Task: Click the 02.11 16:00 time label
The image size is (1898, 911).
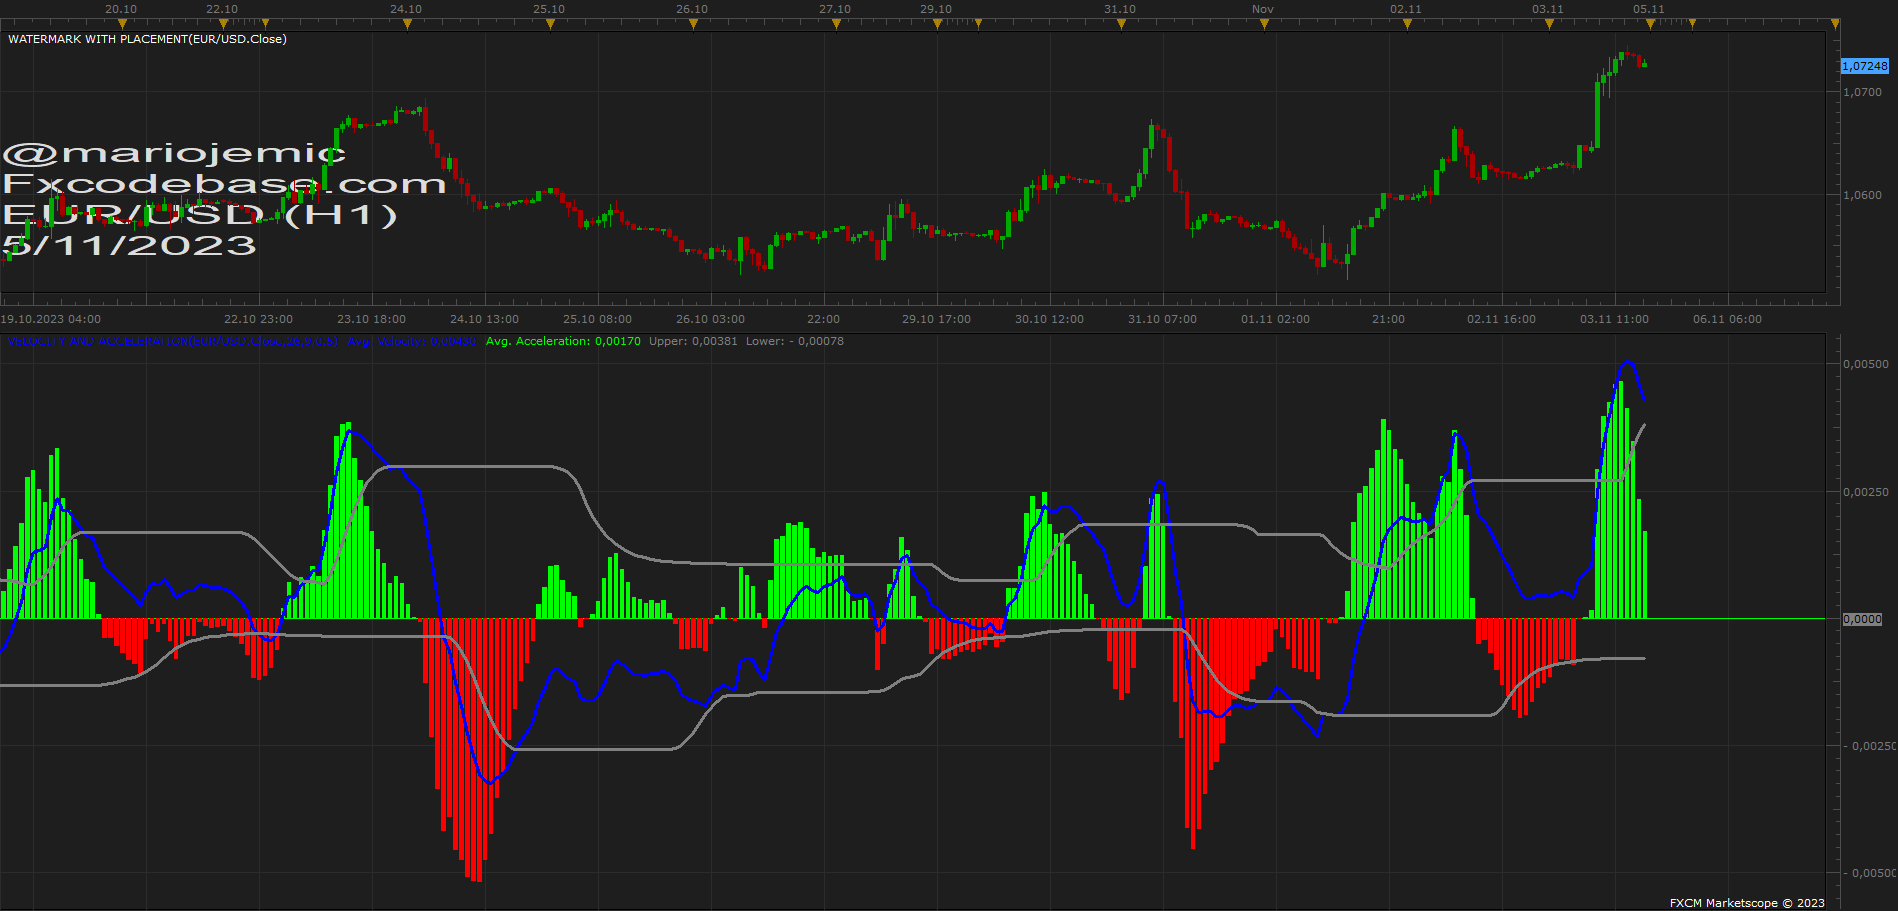Action: coord(1501,319)
